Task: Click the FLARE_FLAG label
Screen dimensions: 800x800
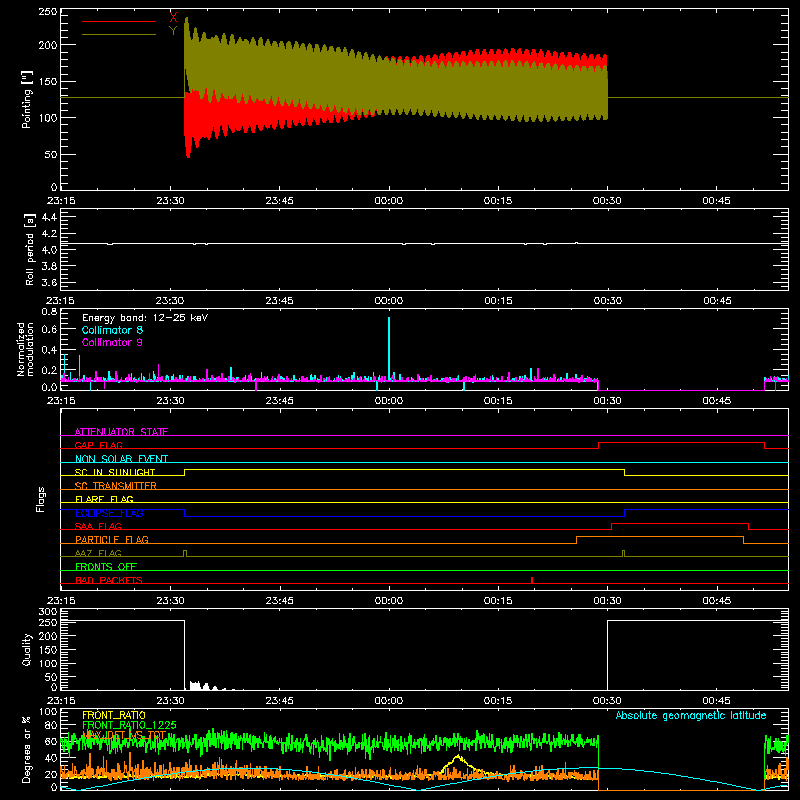Action: (x=104, y=499)
